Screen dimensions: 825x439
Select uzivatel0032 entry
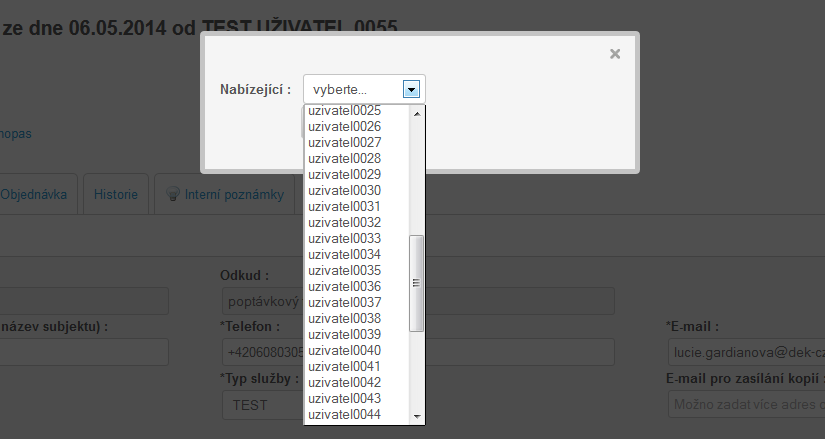[357, 223]
